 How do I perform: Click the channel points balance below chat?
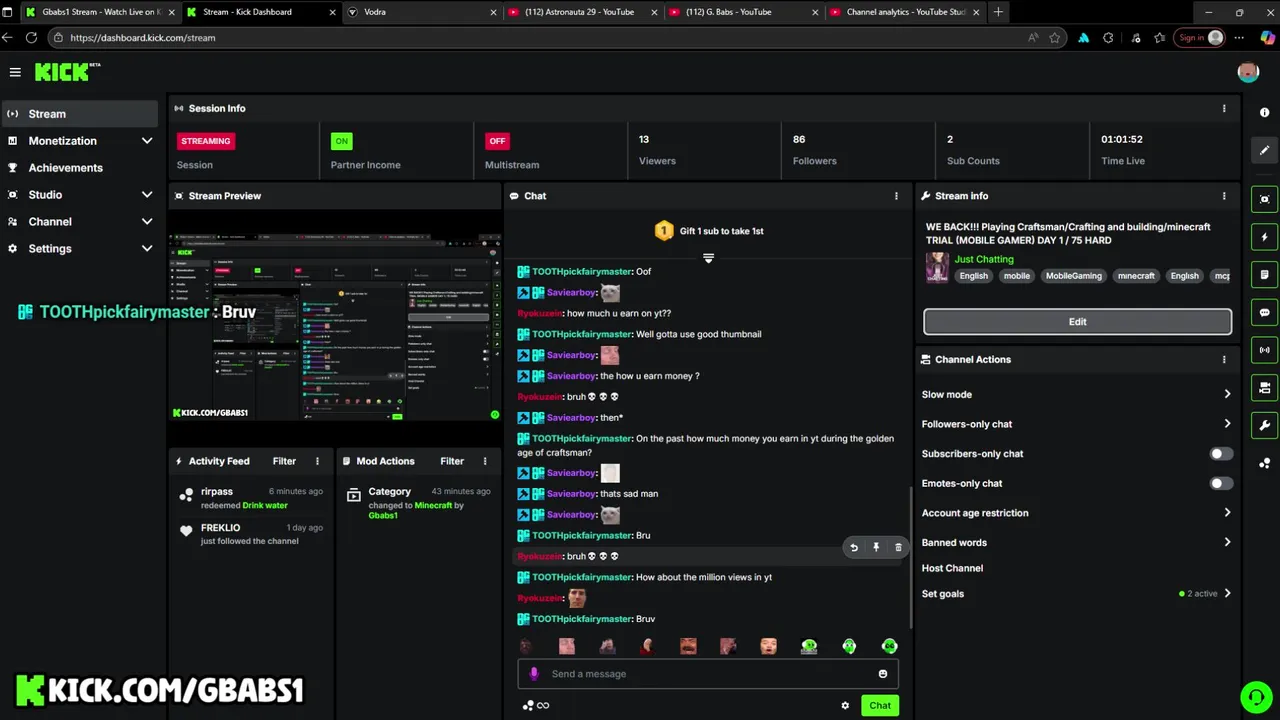click(536, 706)
